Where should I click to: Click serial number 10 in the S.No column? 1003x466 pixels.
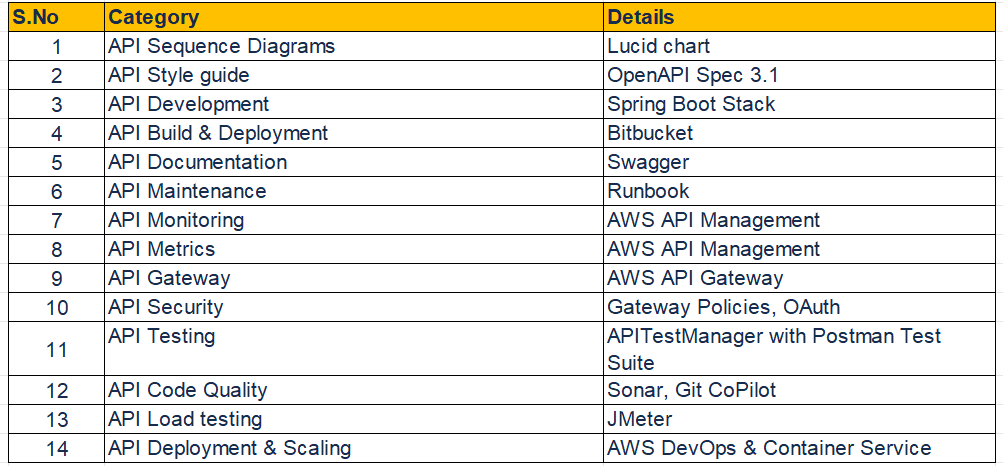[x=56, y=307]
